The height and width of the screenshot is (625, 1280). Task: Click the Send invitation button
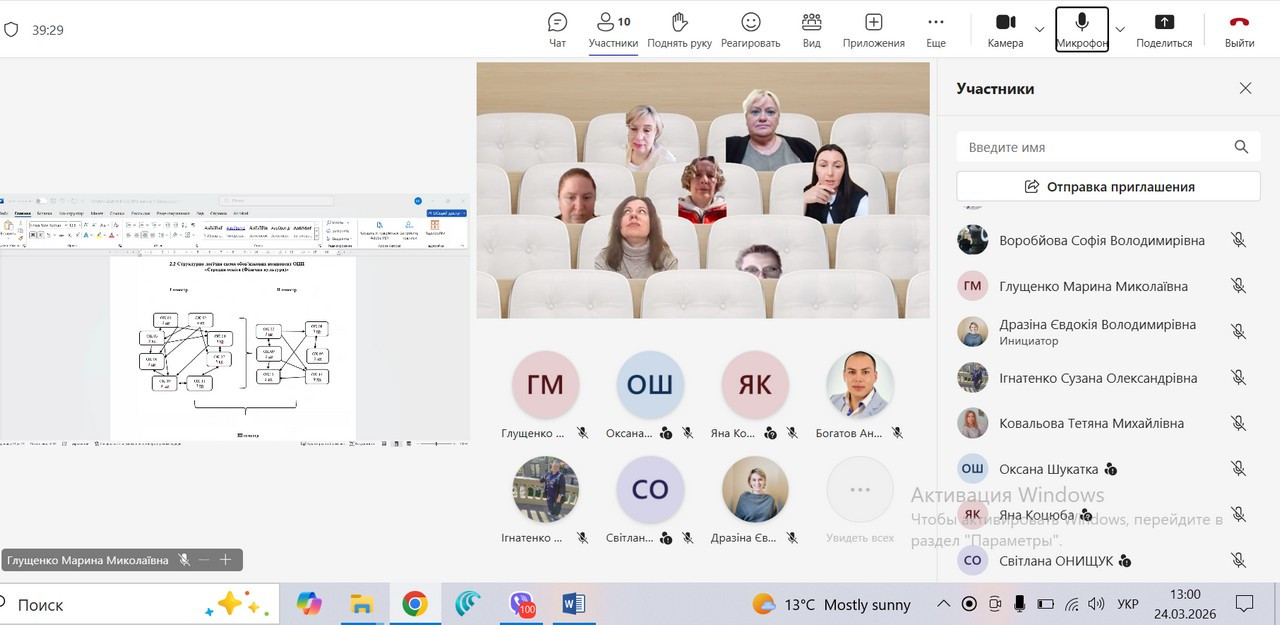(x=1108, y=186)
